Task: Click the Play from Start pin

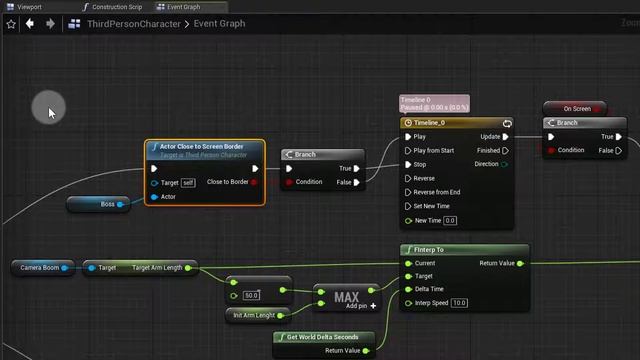Action: coord(408,151)
